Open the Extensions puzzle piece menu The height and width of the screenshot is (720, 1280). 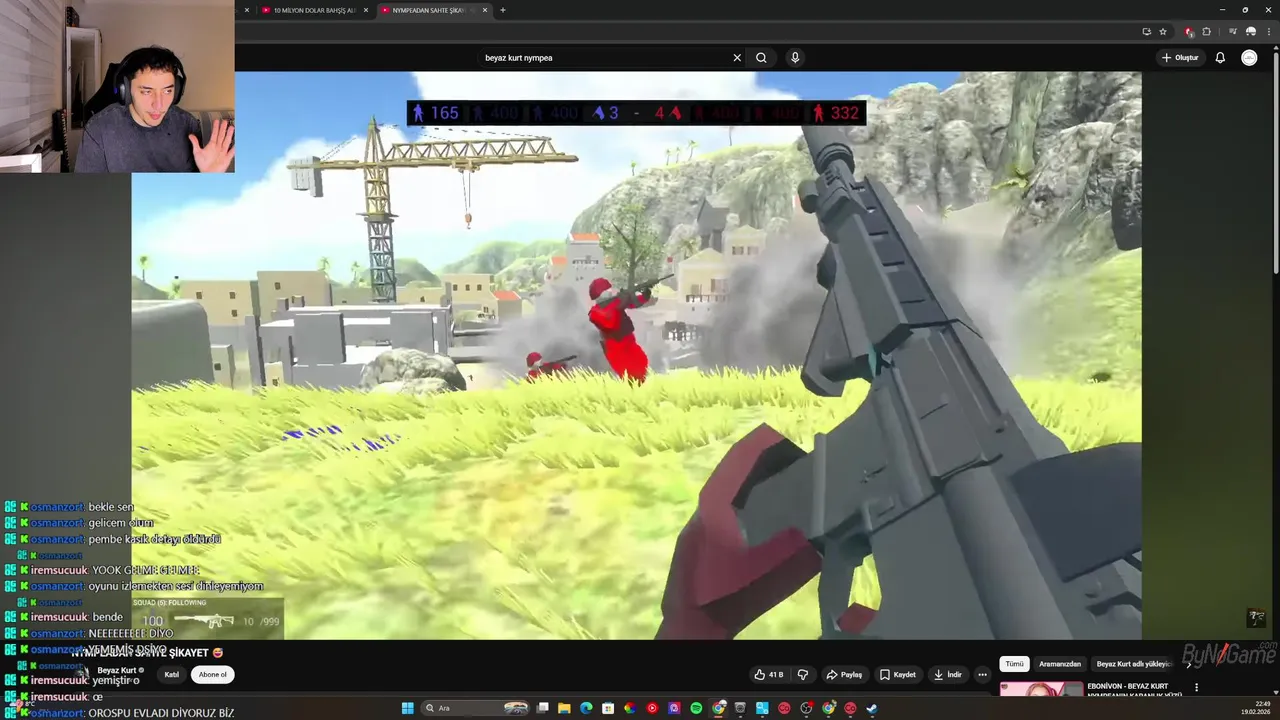(1206, 32)
